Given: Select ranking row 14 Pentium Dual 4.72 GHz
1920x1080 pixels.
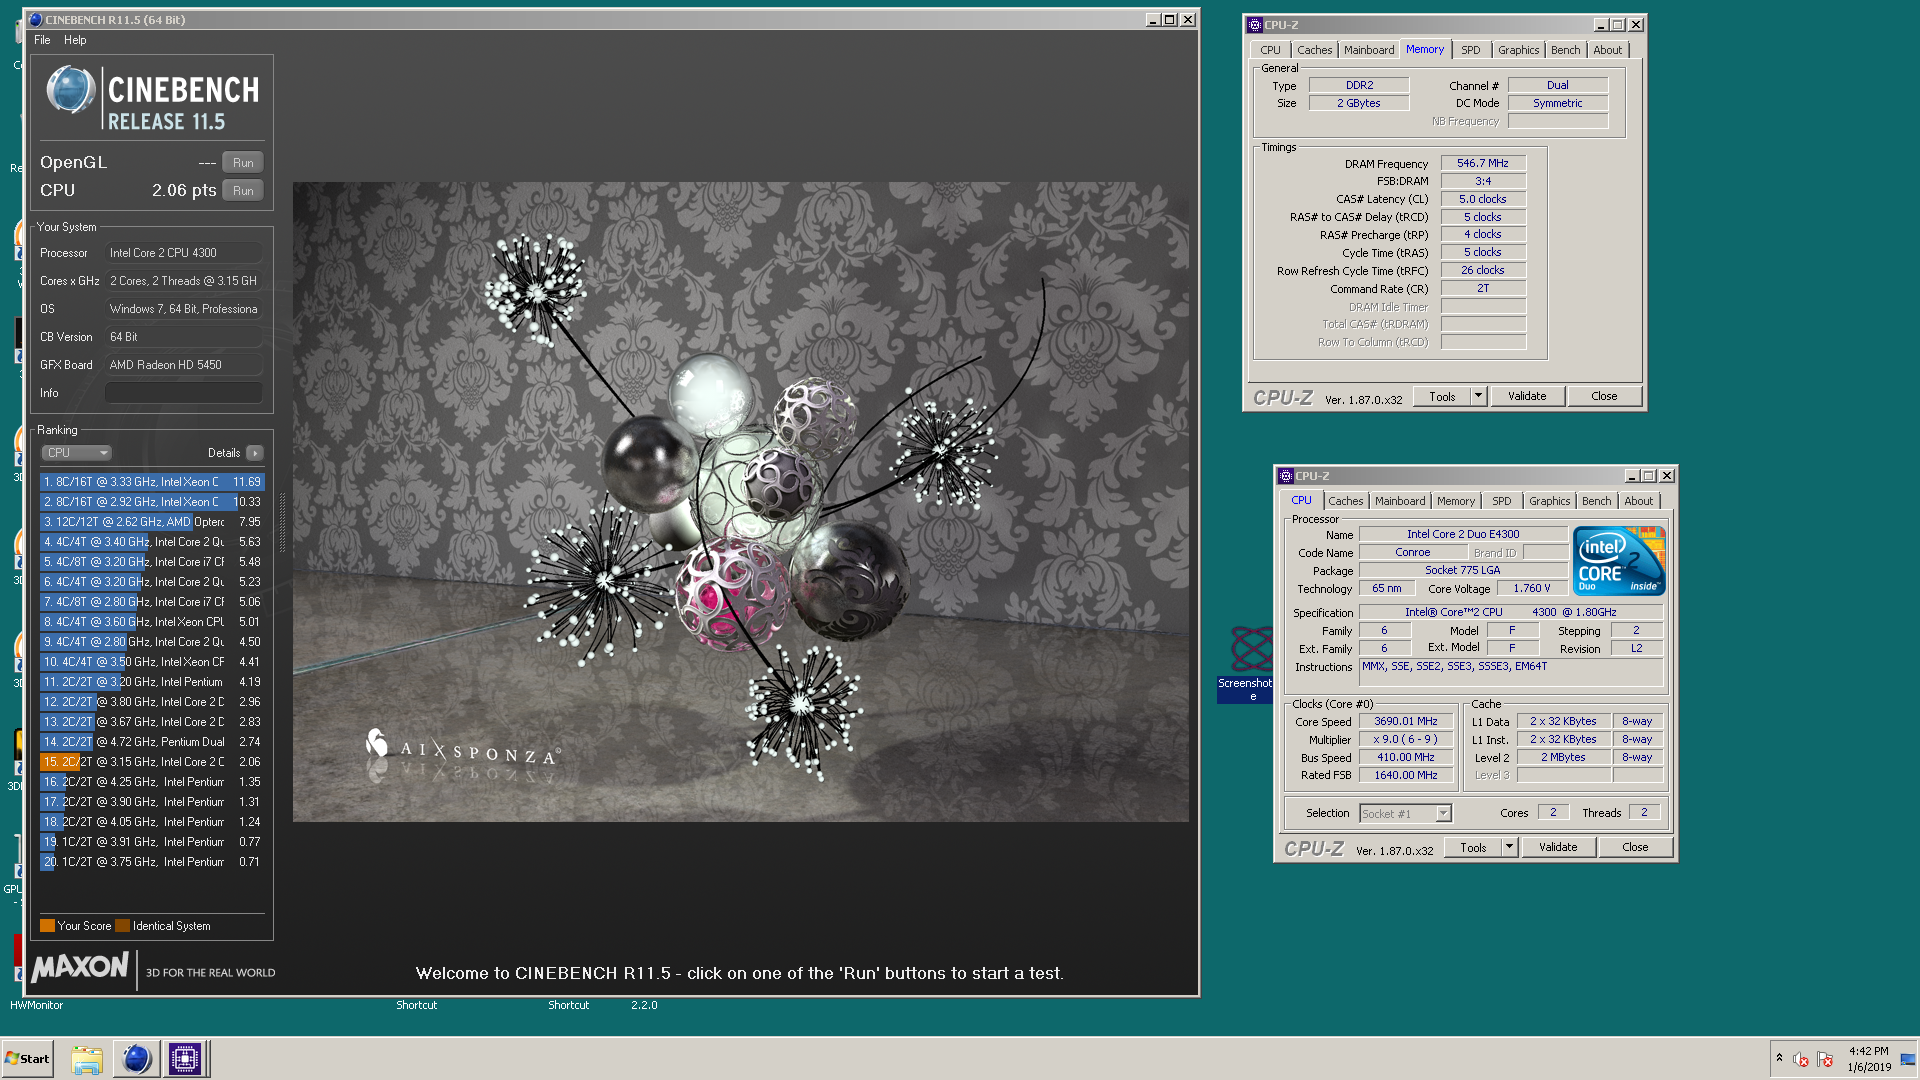Looking at the screenshot, I should 152,742.
